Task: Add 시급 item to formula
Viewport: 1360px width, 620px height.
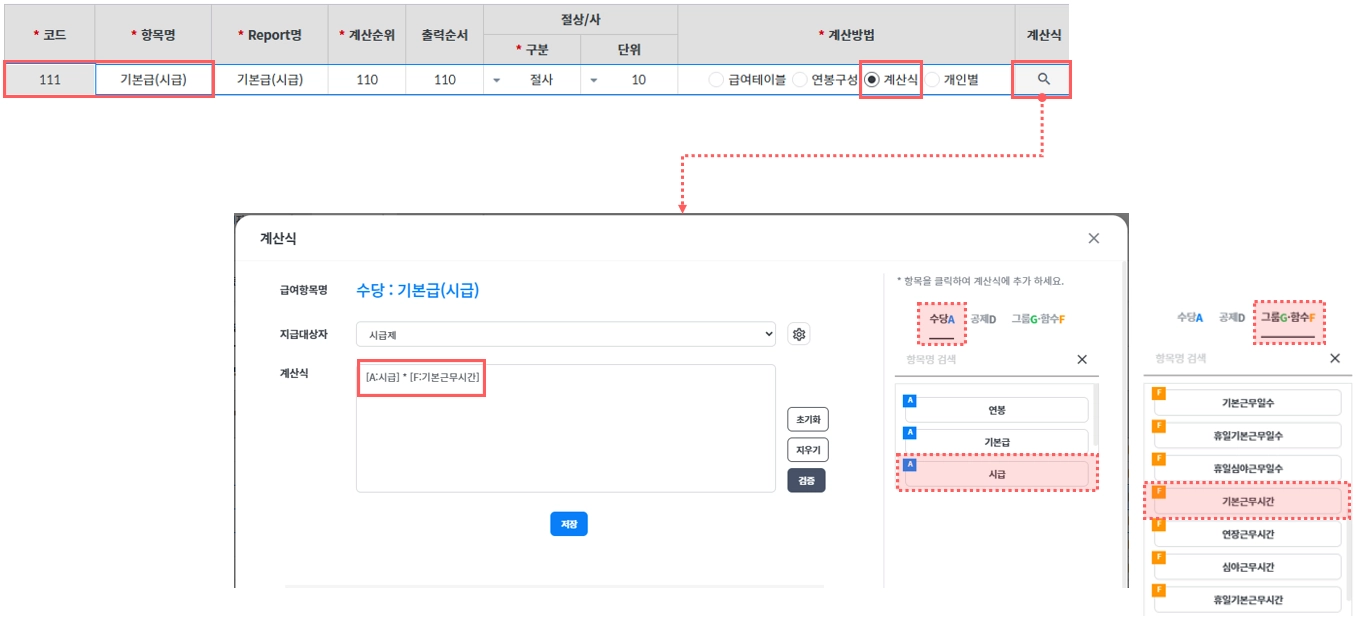Action: (x=996, y=474)
